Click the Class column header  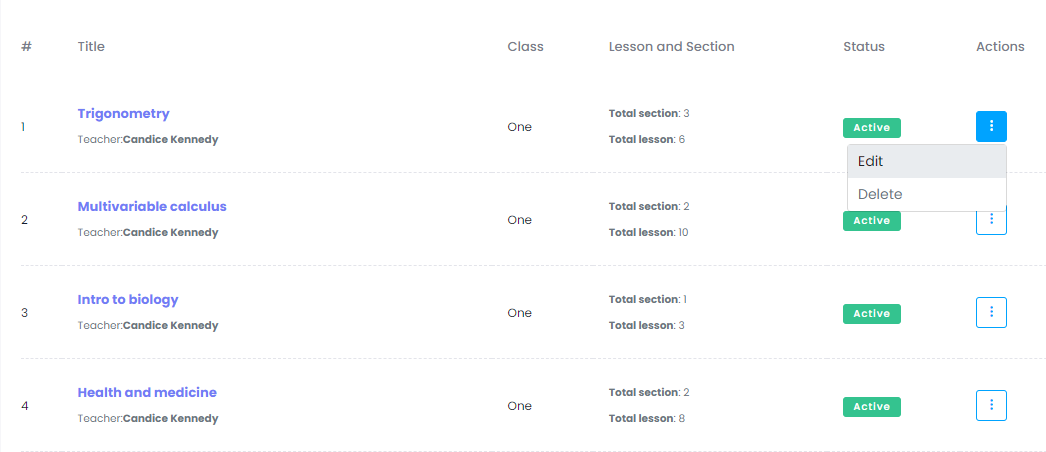(x=525, y=46)
